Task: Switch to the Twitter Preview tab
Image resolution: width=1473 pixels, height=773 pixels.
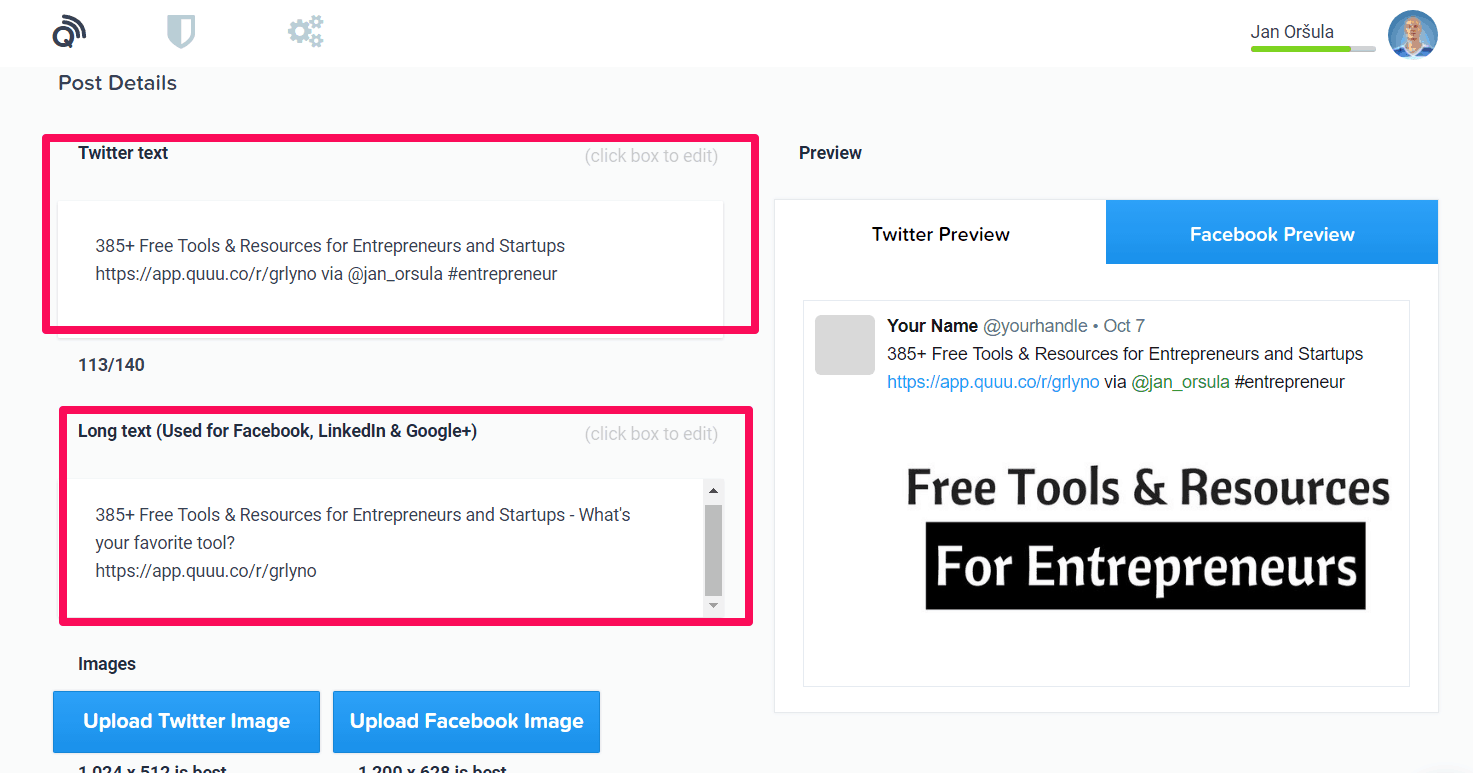Action: pyautogui.click(x=940, y=234)
